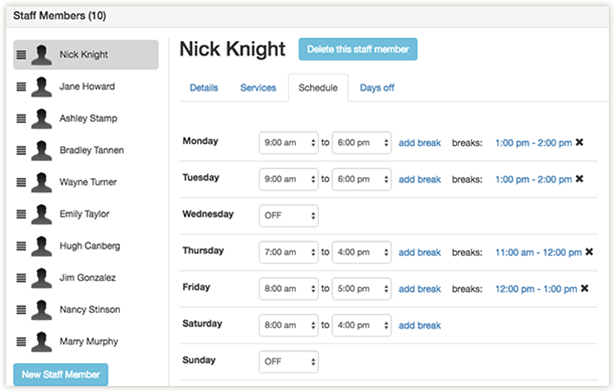Select Hugh Canberg in staff list
615x392 pixels.
click(x=86, y=246)
